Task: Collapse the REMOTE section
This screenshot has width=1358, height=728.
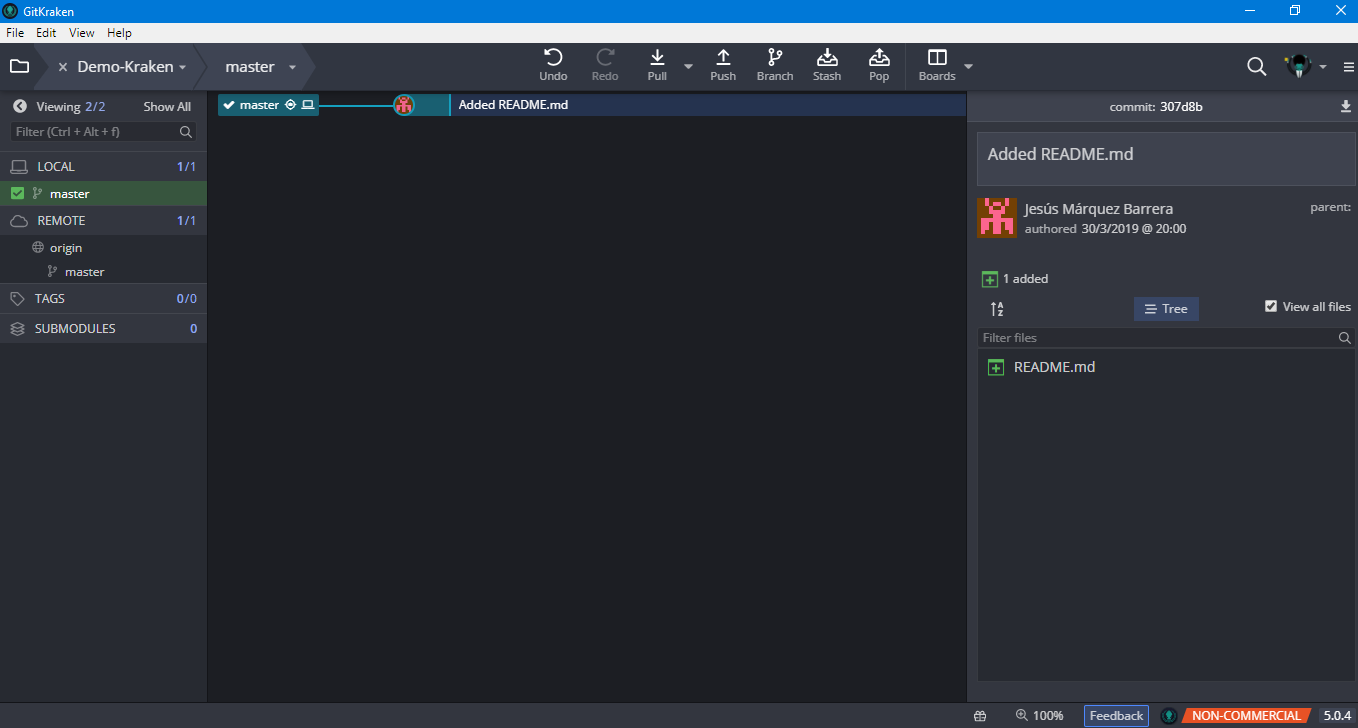Action: pyautogui.click(x=103, y=221)
